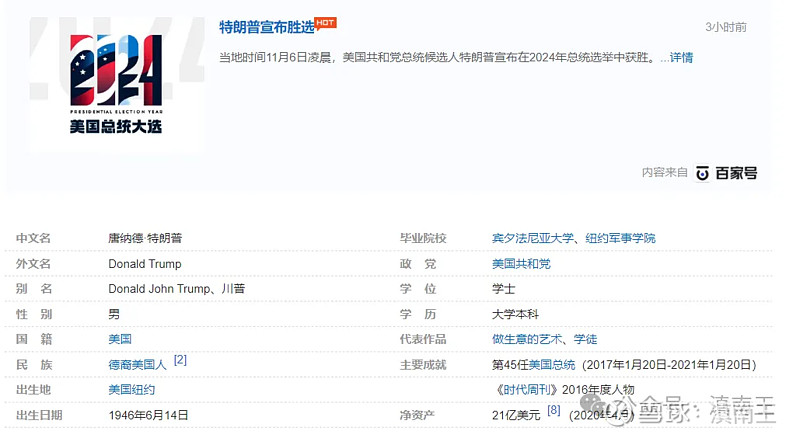Open the 美国 nationality link
Viewport: 800px width, 438px height.
point(120,339)
